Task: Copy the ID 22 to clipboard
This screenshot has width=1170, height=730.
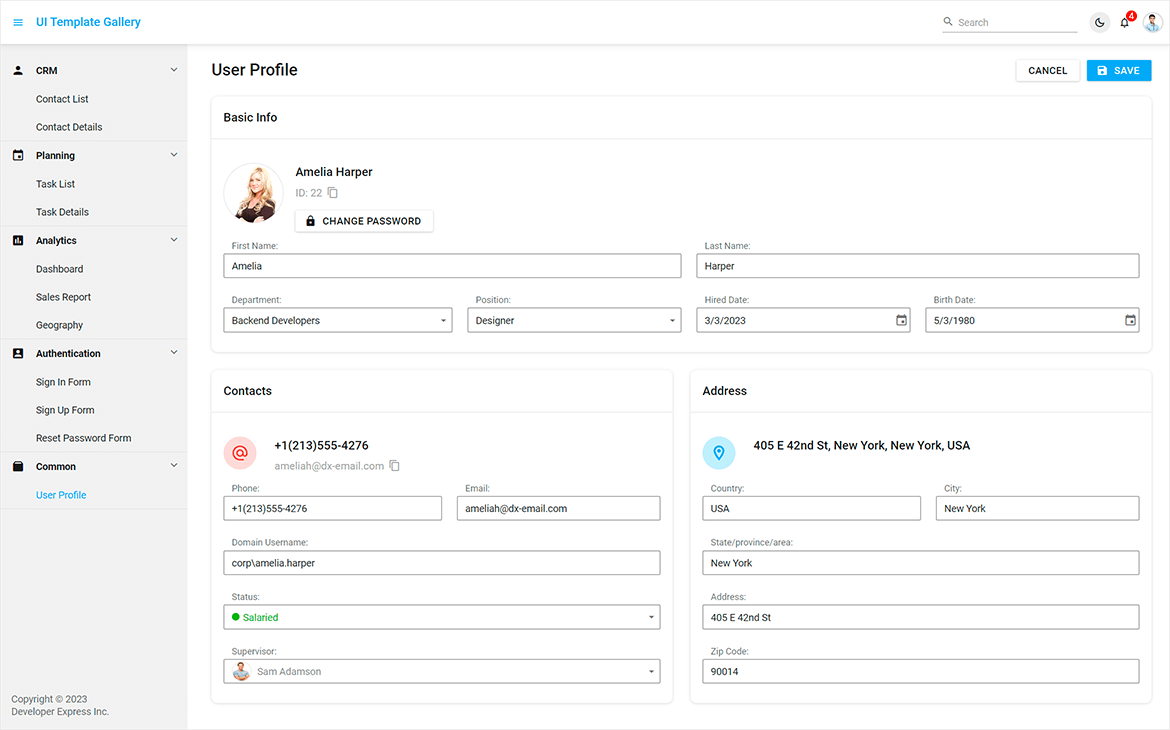Action: pyautogui.click(x=333, y=193)
